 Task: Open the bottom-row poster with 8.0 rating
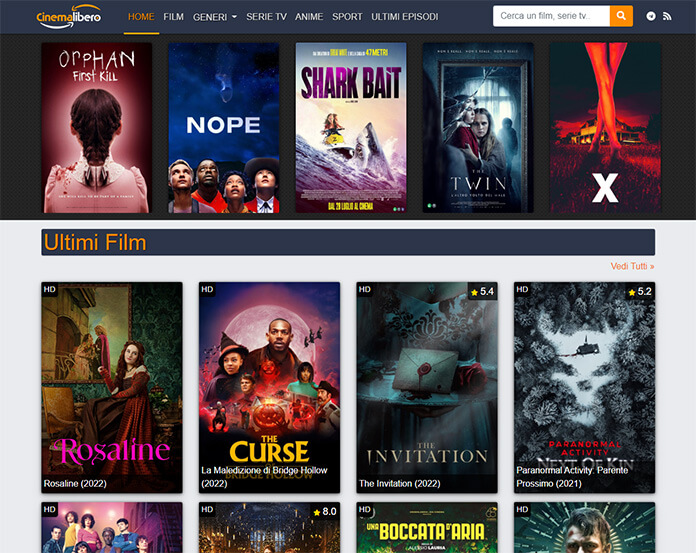click(269, 528)
